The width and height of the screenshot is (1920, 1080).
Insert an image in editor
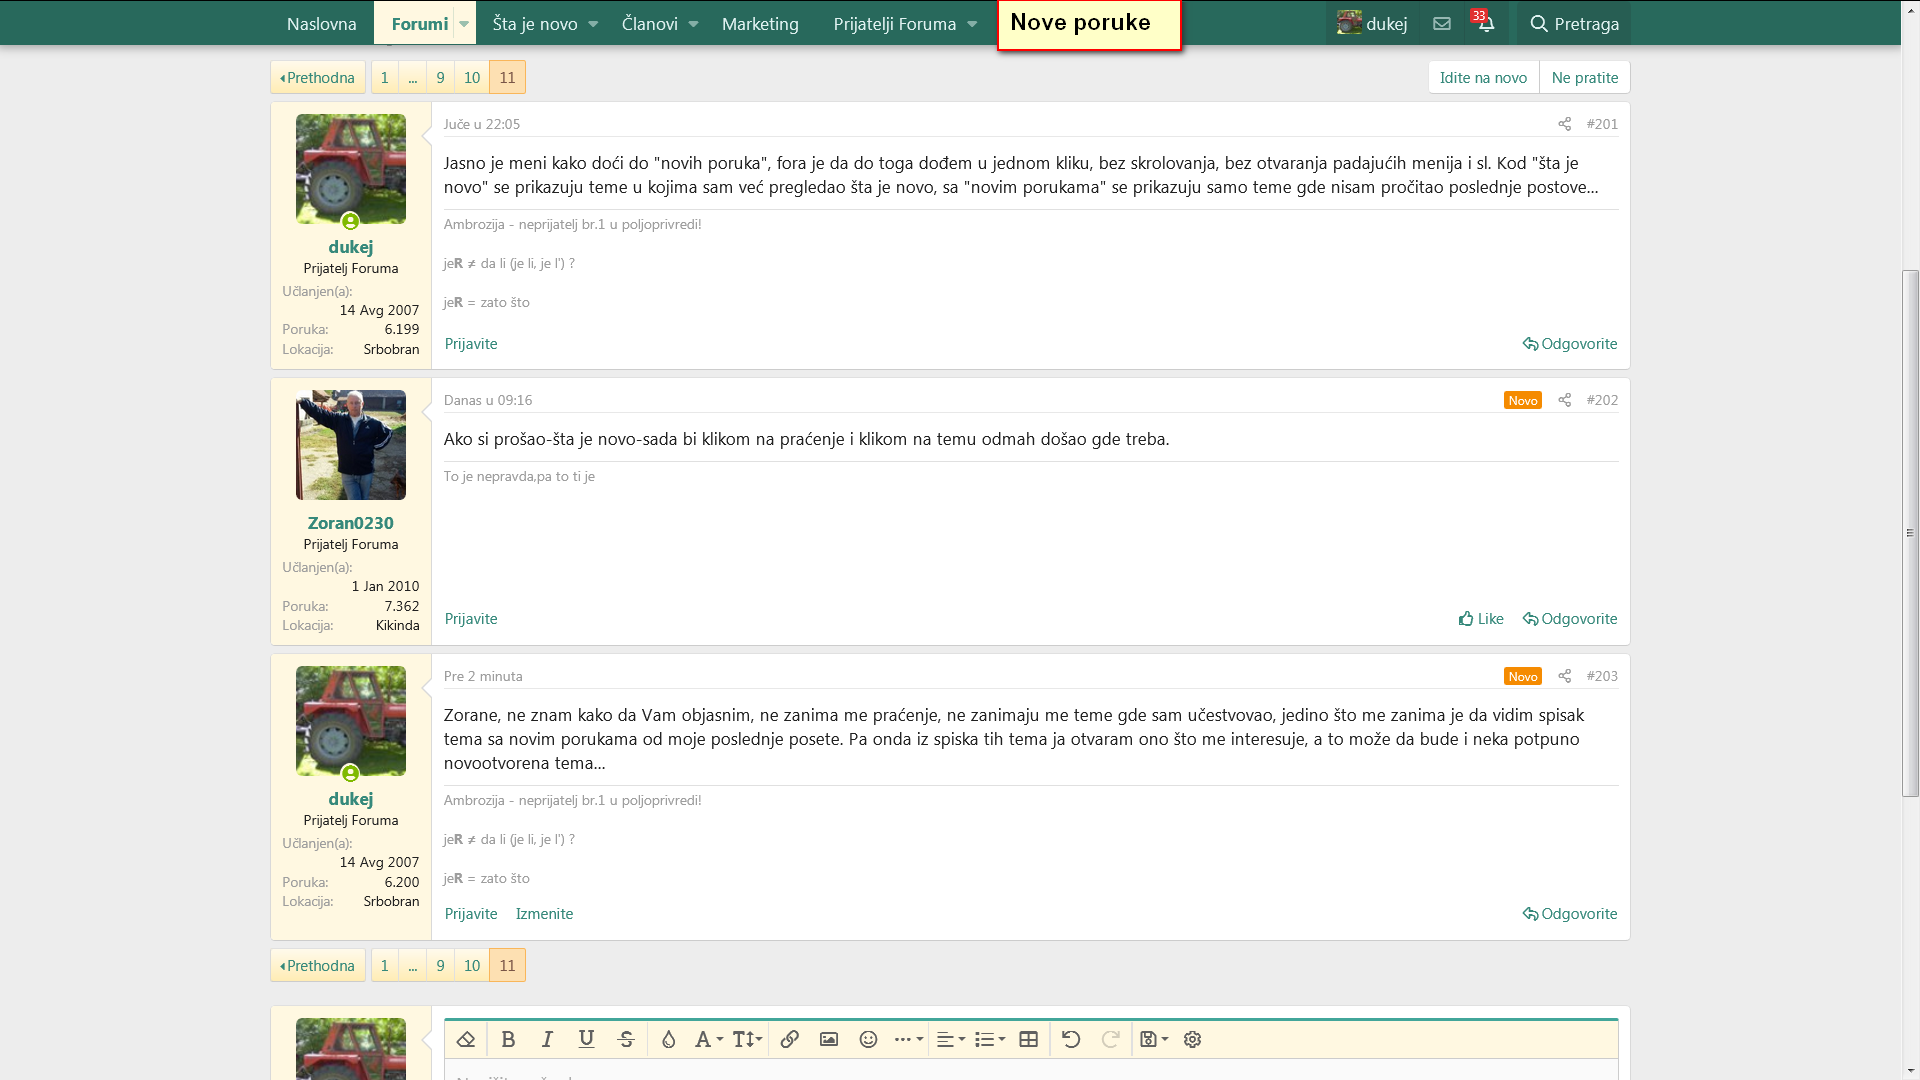coord(829,1039)
